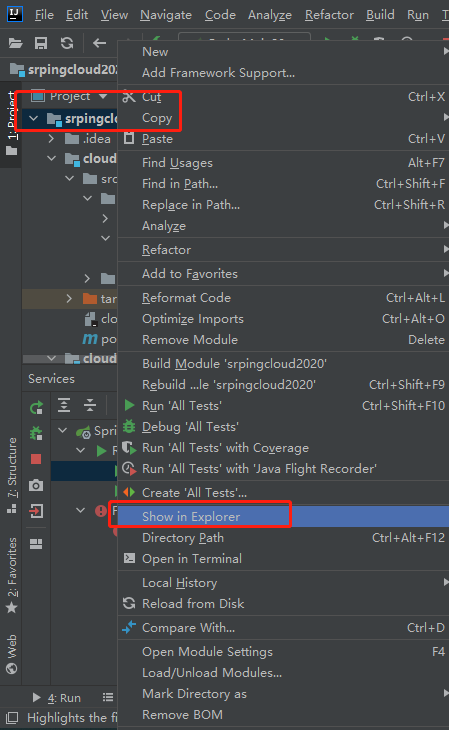Click the Create All Tests icon

[129, 493]
